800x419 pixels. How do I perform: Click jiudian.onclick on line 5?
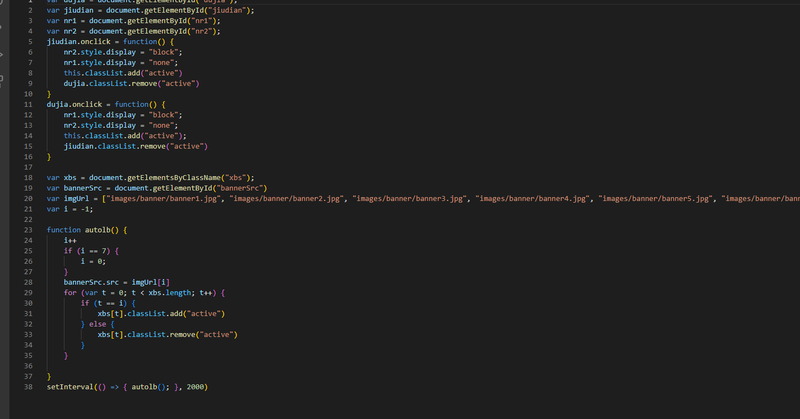pyautogui.click(x=79, y=42)
